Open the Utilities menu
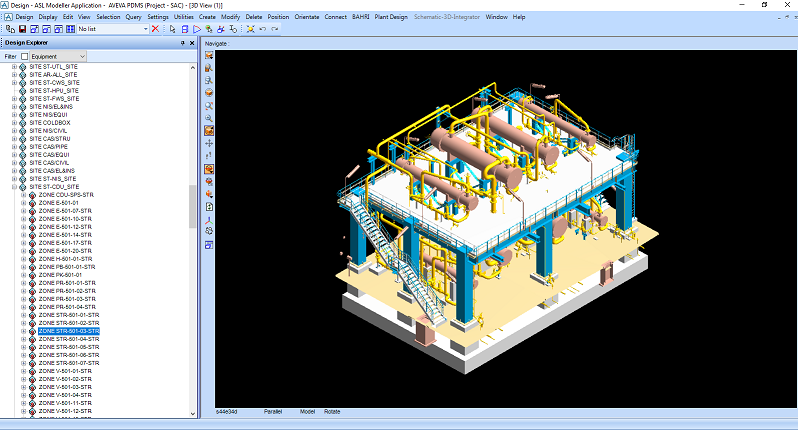798x430 pixels. [184, 17]
